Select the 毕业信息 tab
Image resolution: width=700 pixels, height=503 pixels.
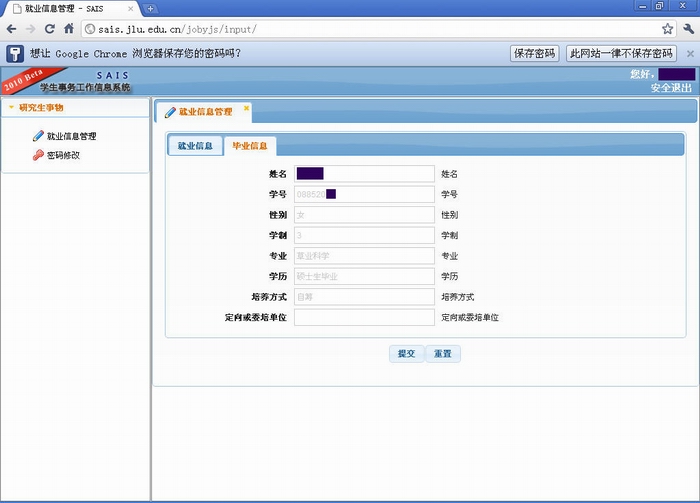[249, 146]
